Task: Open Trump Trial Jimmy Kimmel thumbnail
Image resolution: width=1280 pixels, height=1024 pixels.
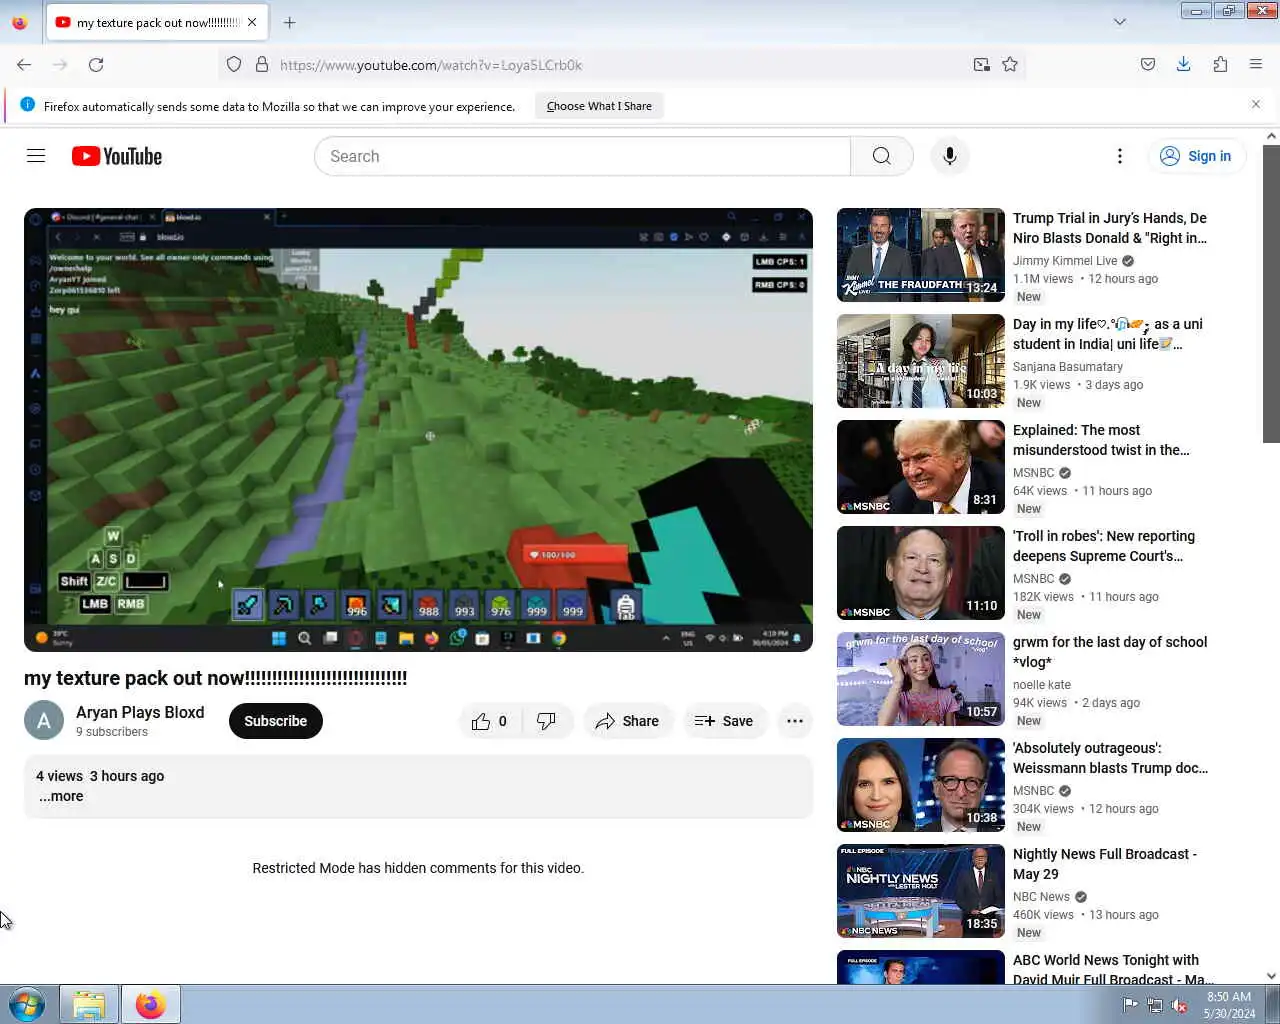Action: coord(921,255)
